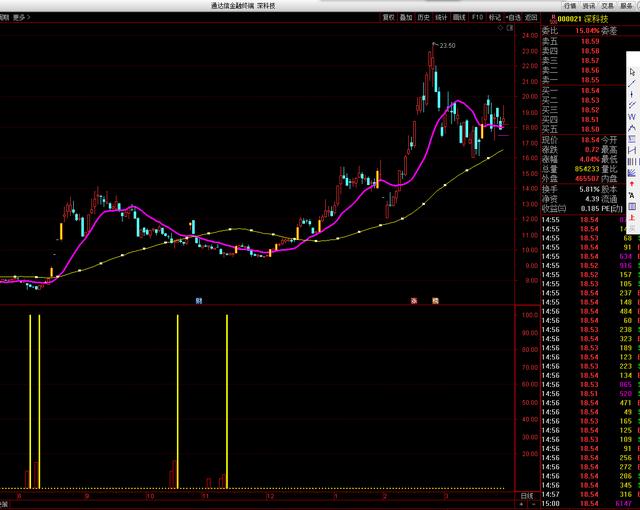Click the 收益 value 0.185

[x=590, y=208]
